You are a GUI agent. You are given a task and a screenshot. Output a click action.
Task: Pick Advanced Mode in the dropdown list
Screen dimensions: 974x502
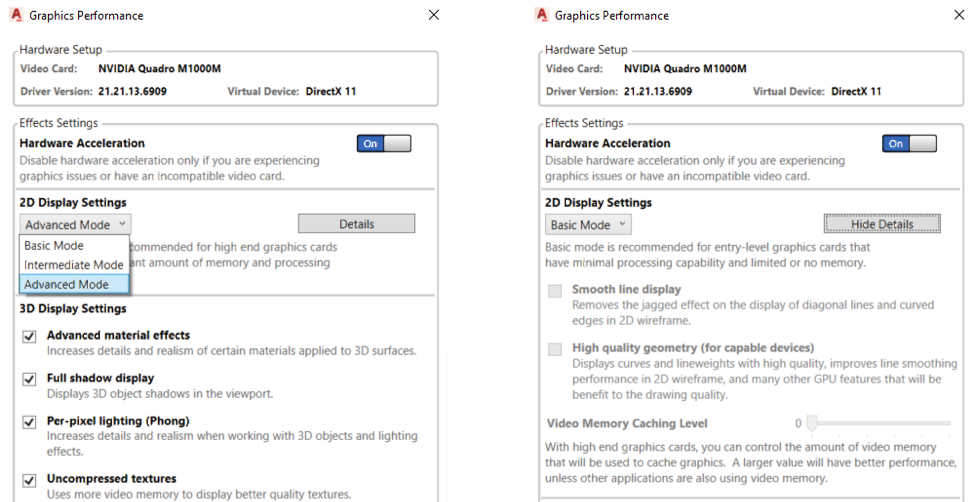click(67, 284)
